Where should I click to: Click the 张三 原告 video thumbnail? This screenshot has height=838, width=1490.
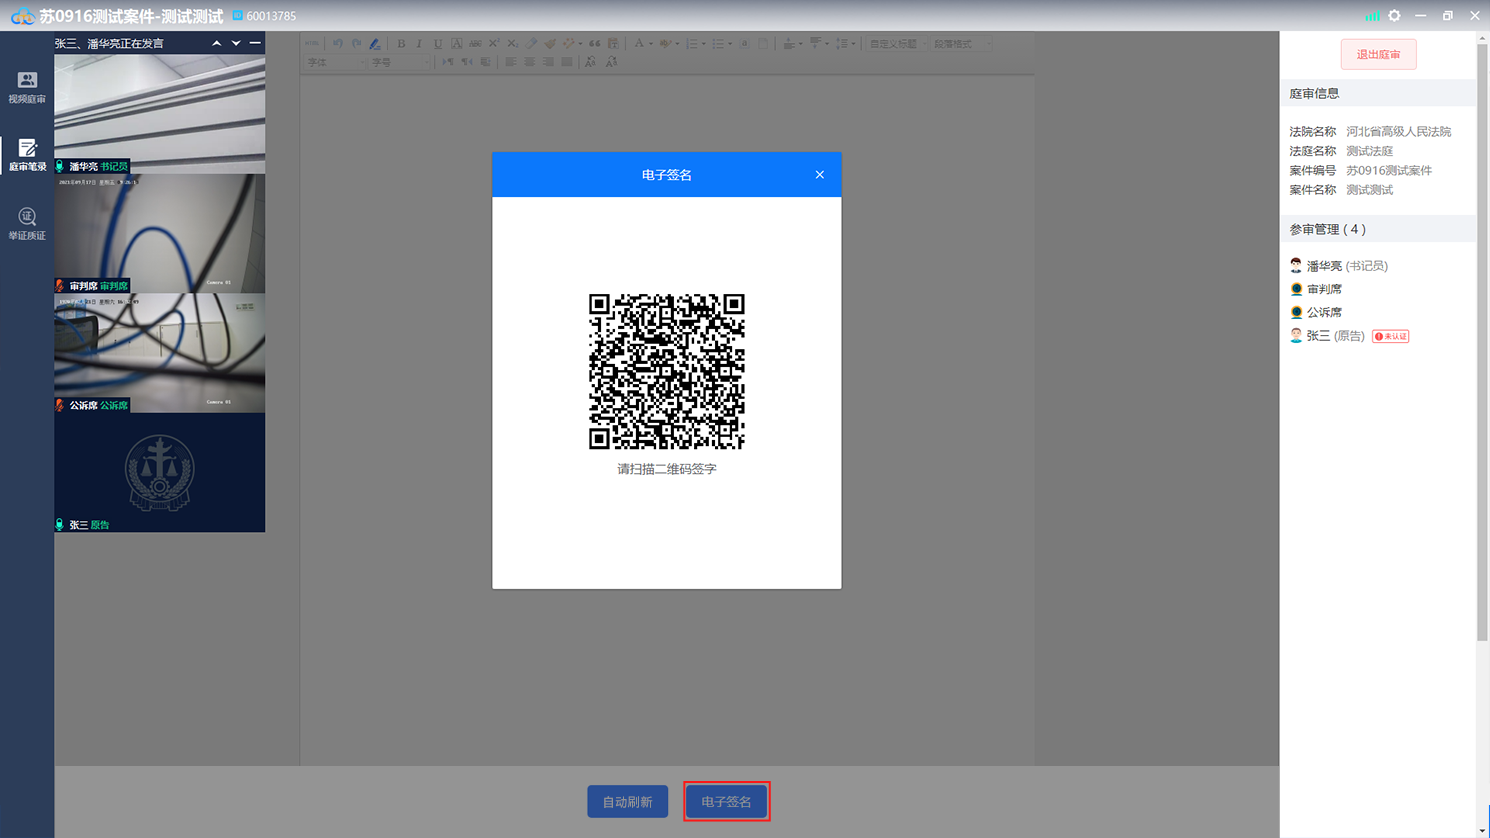click(x=160, y=472)
